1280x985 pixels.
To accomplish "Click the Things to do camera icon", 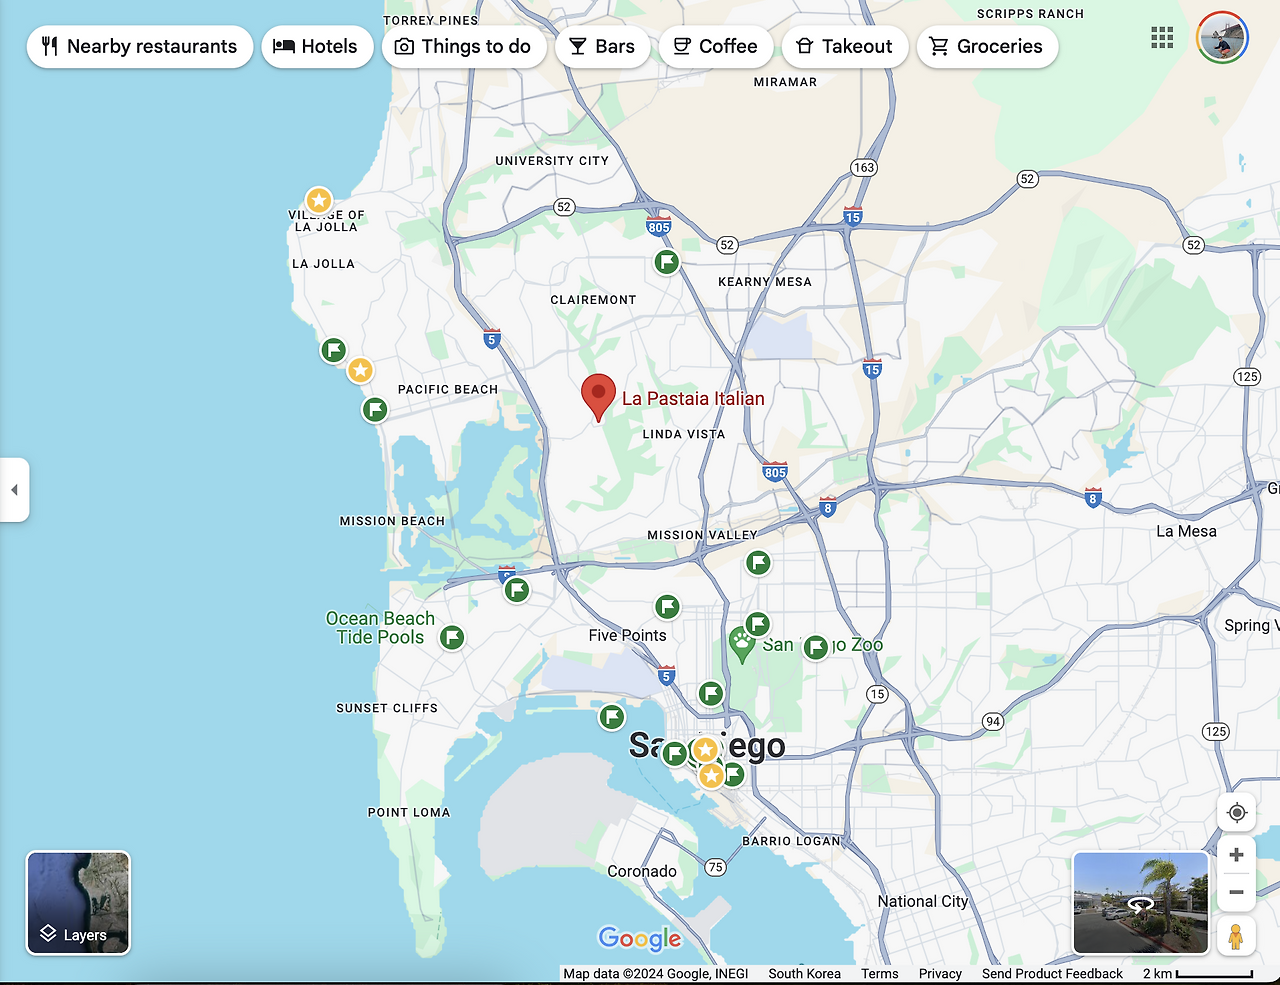I will point(405,46).
